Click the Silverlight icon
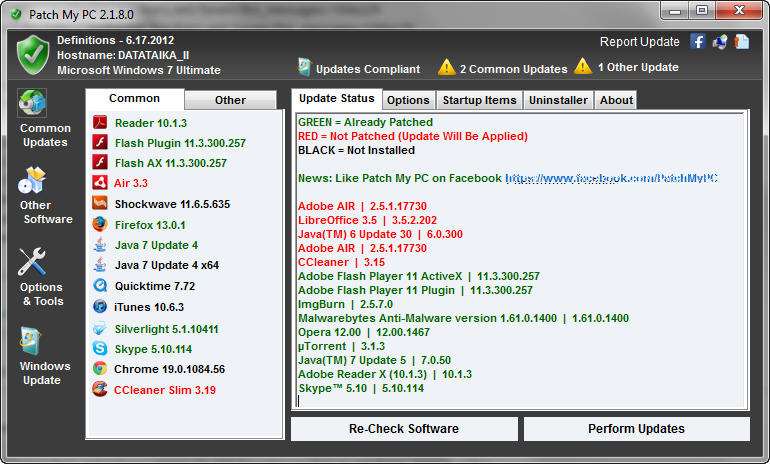The image size is (770, 464). point(100,328)
